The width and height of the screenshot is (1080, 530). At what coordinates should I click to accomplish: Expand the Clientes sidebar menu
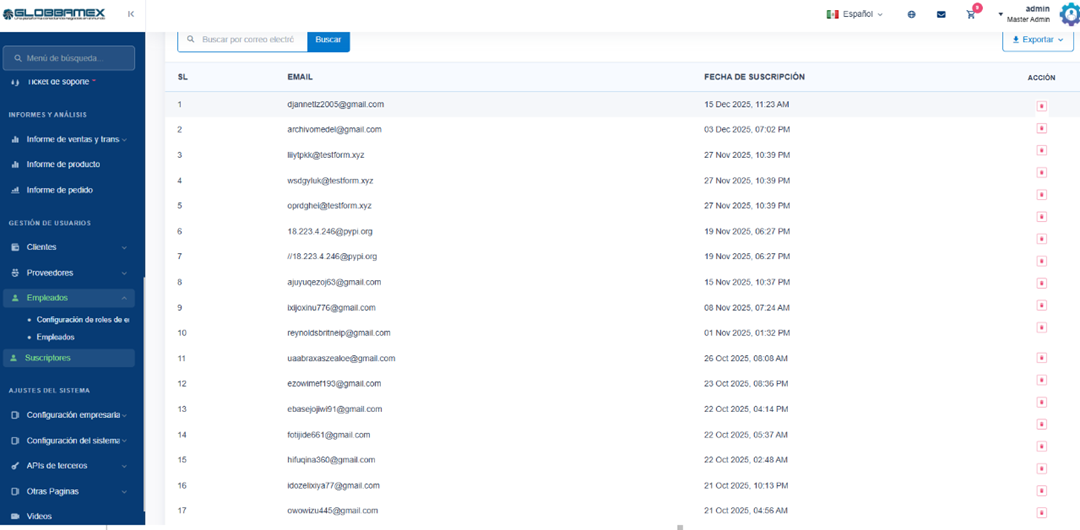pos(68,247)
